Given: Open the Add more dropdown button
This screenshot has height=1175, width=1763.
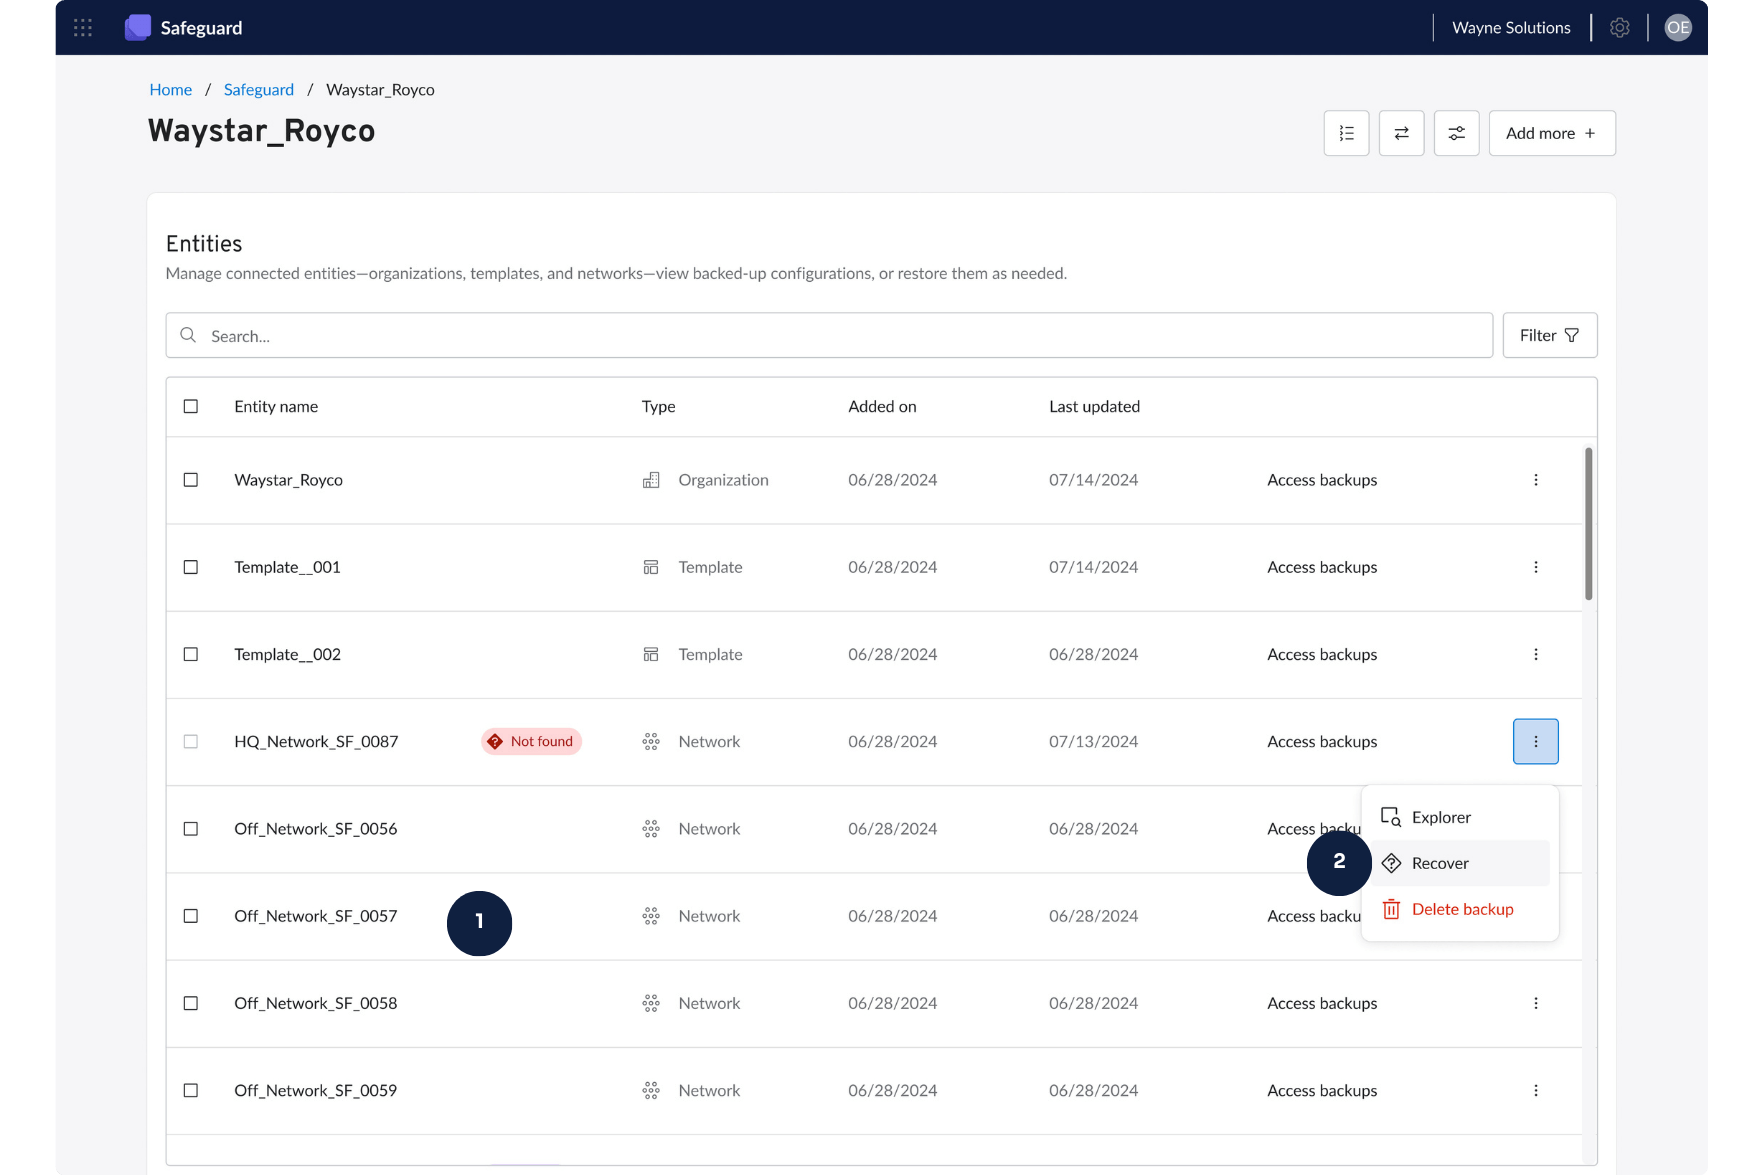Looking at the screenshot, I should click(1552, 133).
